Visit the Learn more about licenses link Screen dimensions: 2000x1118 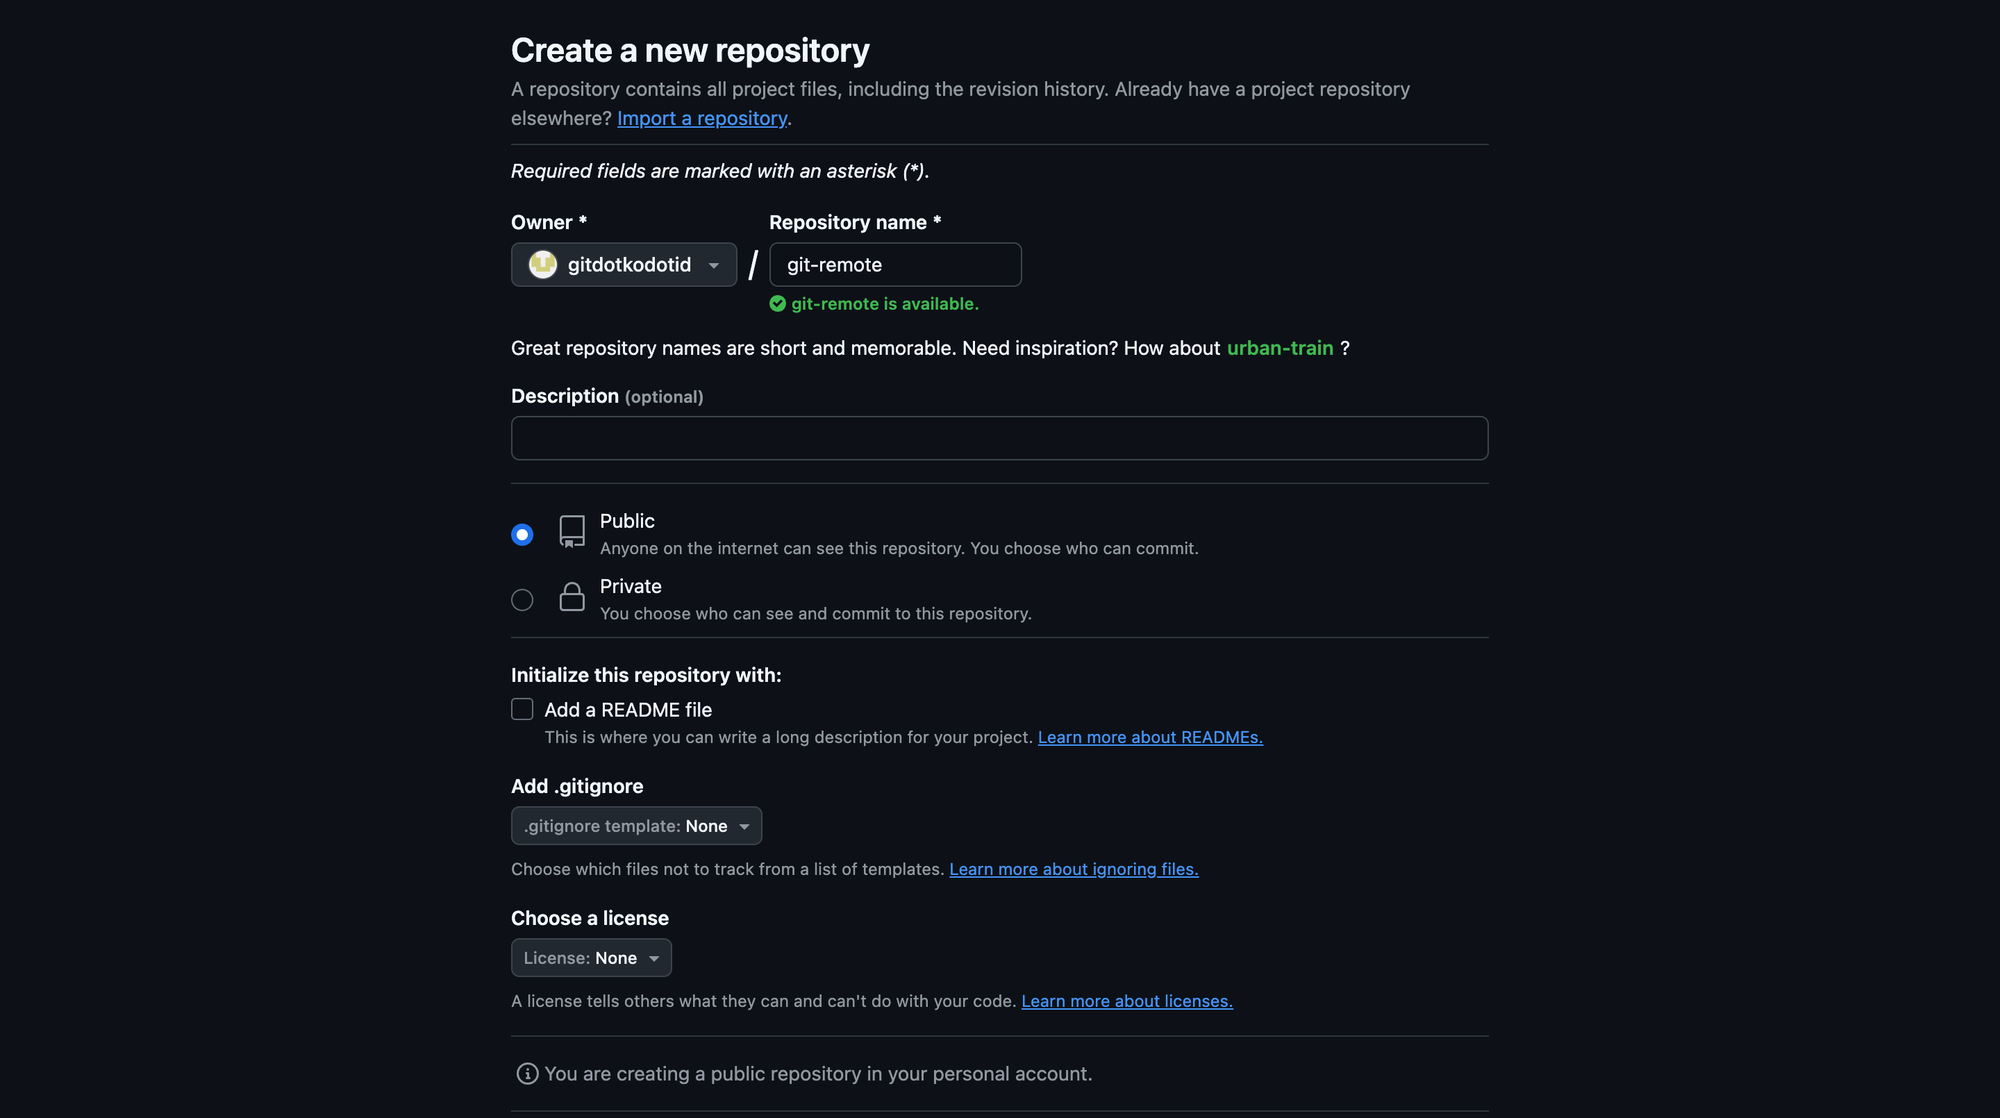[x=1126, y=1001]
